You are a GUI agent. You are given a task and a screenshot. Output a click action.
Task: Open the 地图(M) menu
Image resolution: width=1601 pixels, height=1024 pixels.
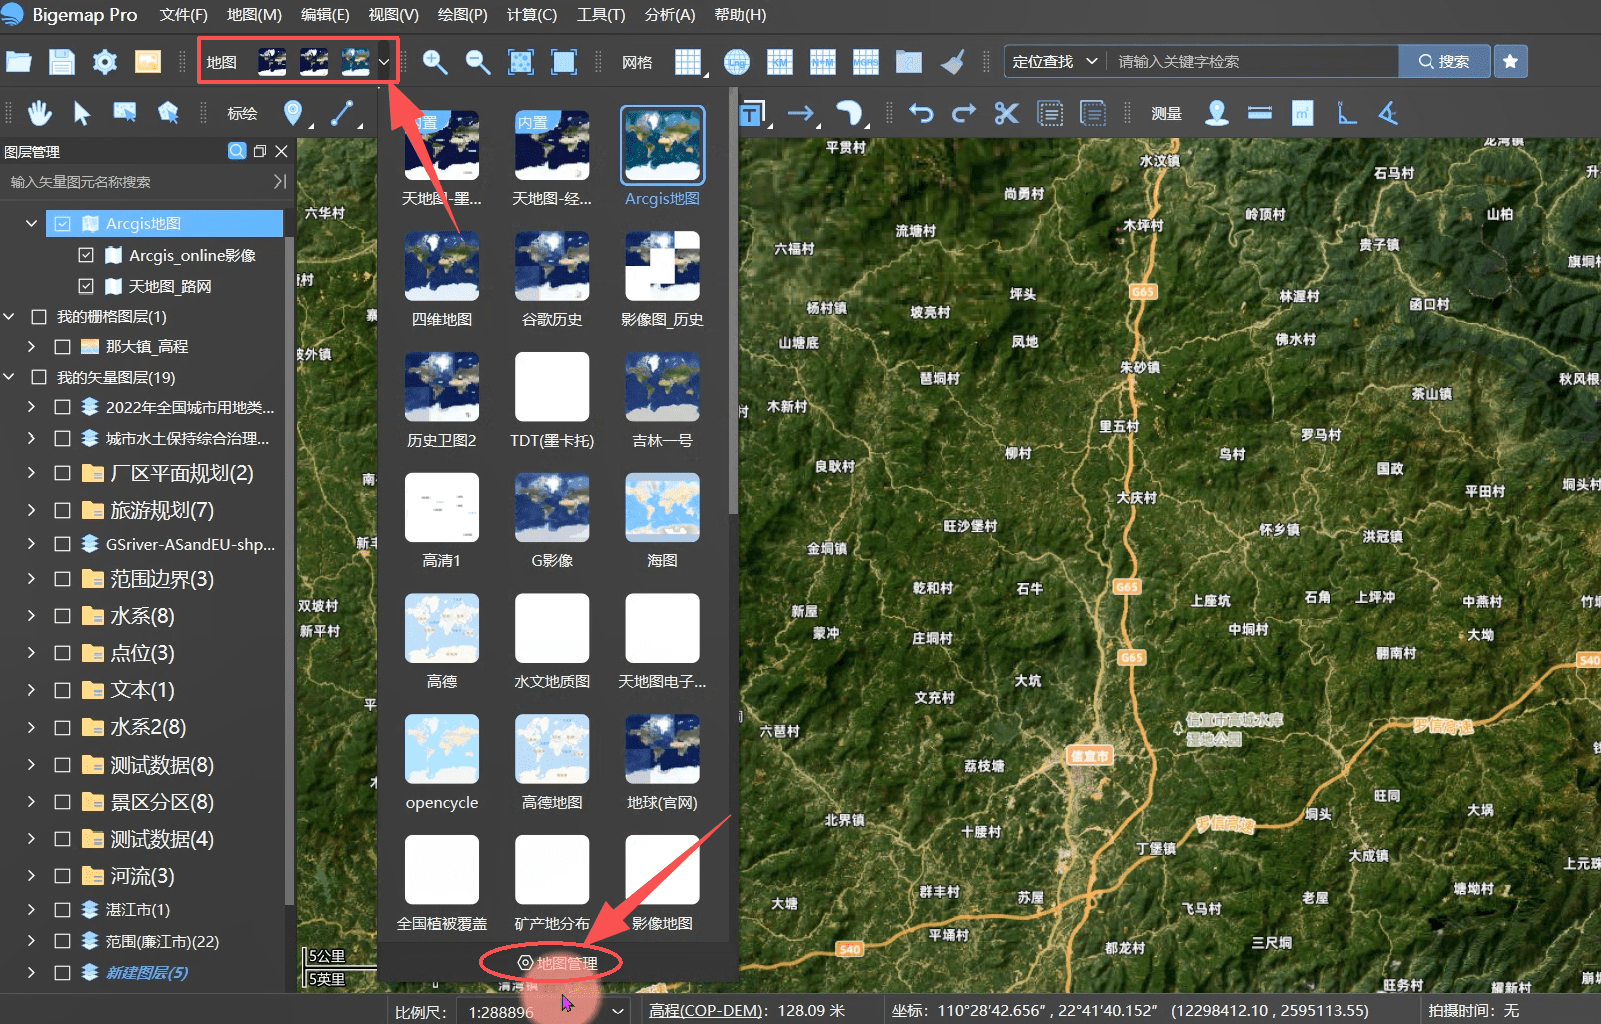254,15
